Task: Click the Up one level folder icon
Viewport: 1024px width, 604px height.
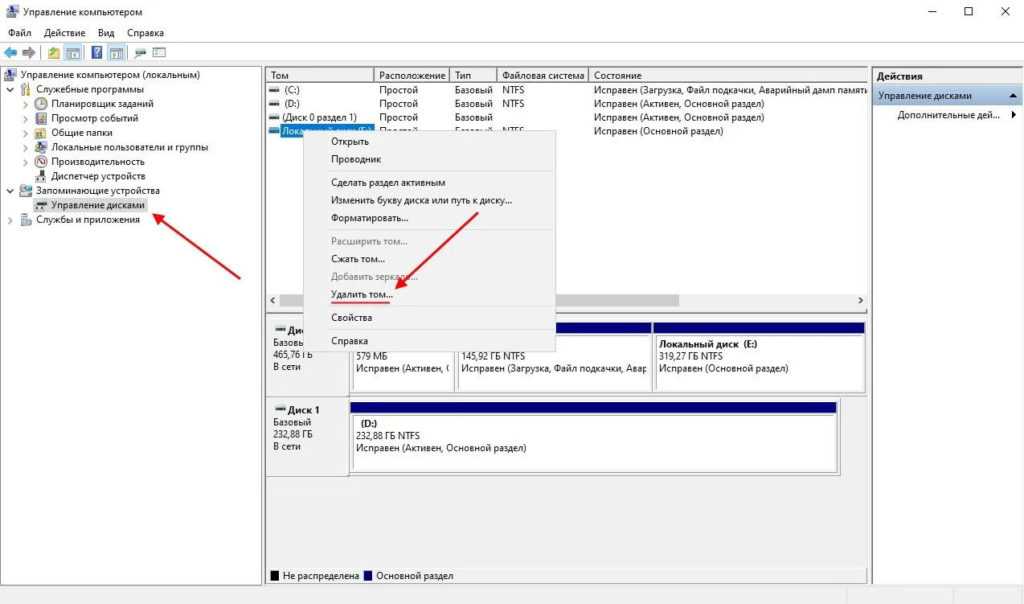Action: coord(54,53)
